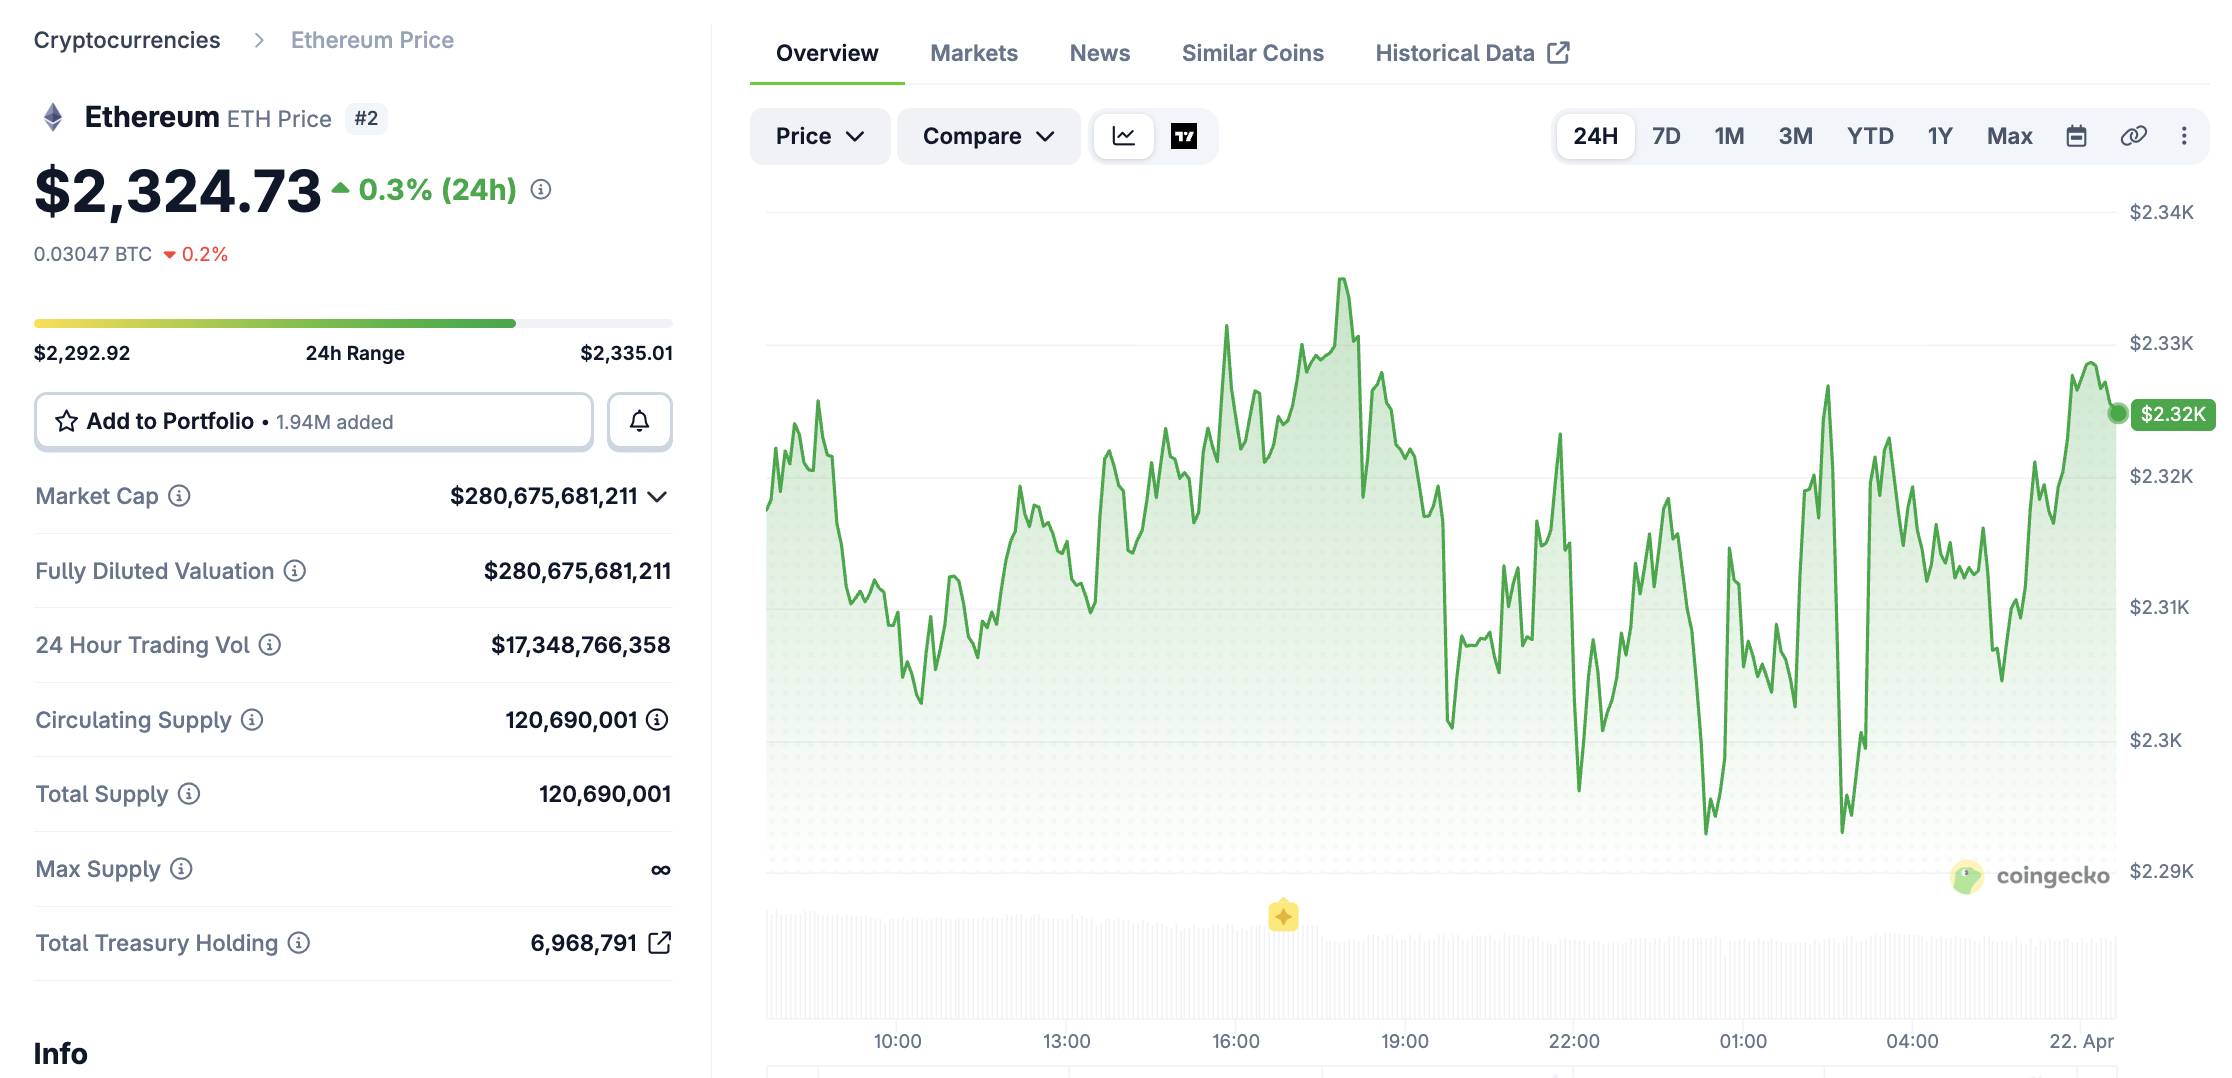Open the Price dropdown
The height and width of the screenshot is (1078, 2232).
pos(819,136)
